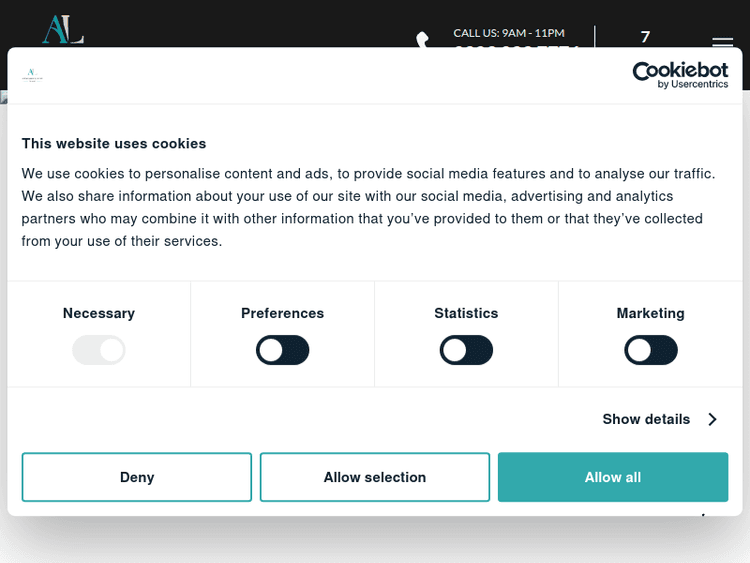Click the phone handset icon
Viewport: 750px width, 563px height.
(423, 40)
